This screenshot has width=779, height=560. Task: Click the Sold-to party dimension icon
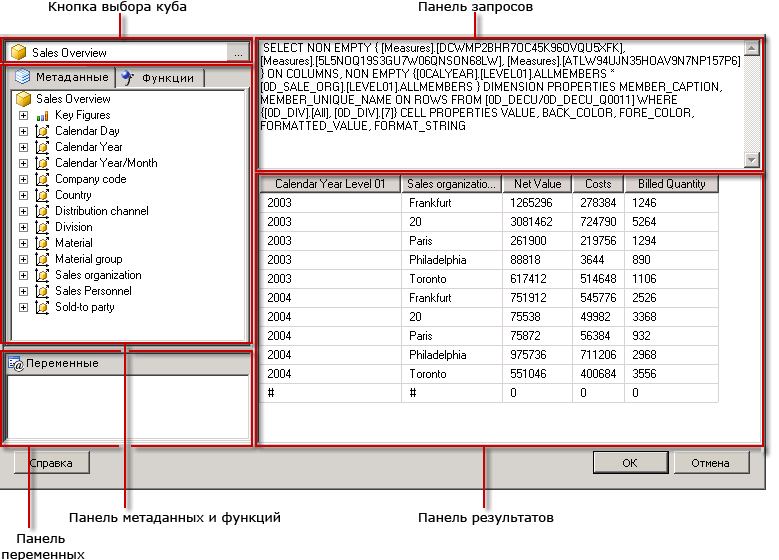click(42, 307)
